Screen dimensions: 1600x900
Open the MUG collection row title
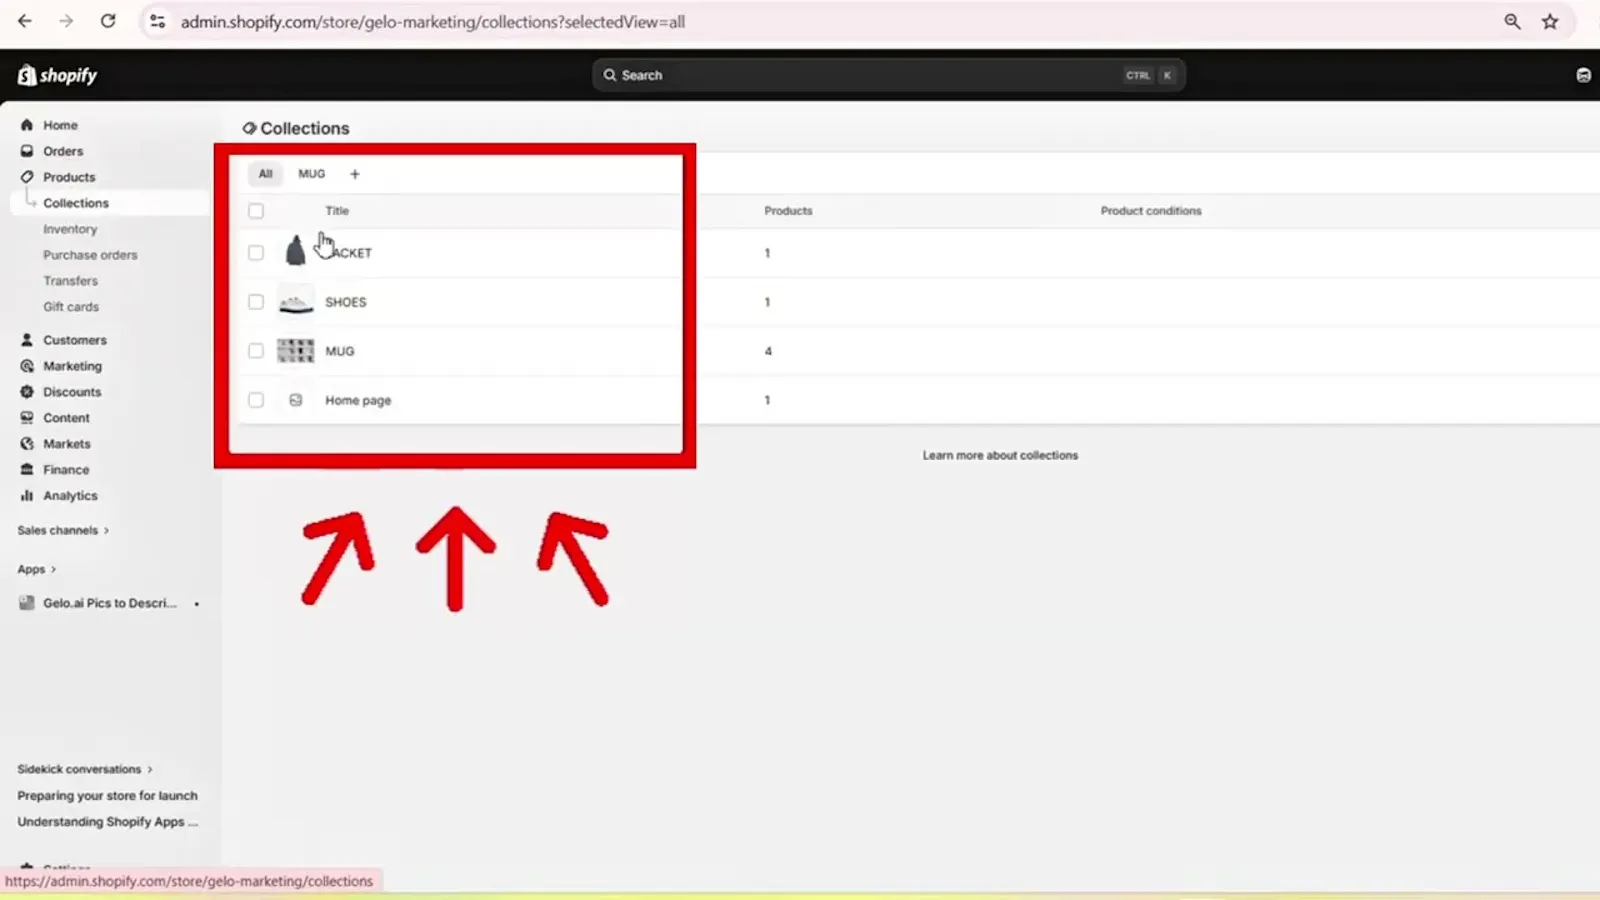tap(340, 351)
